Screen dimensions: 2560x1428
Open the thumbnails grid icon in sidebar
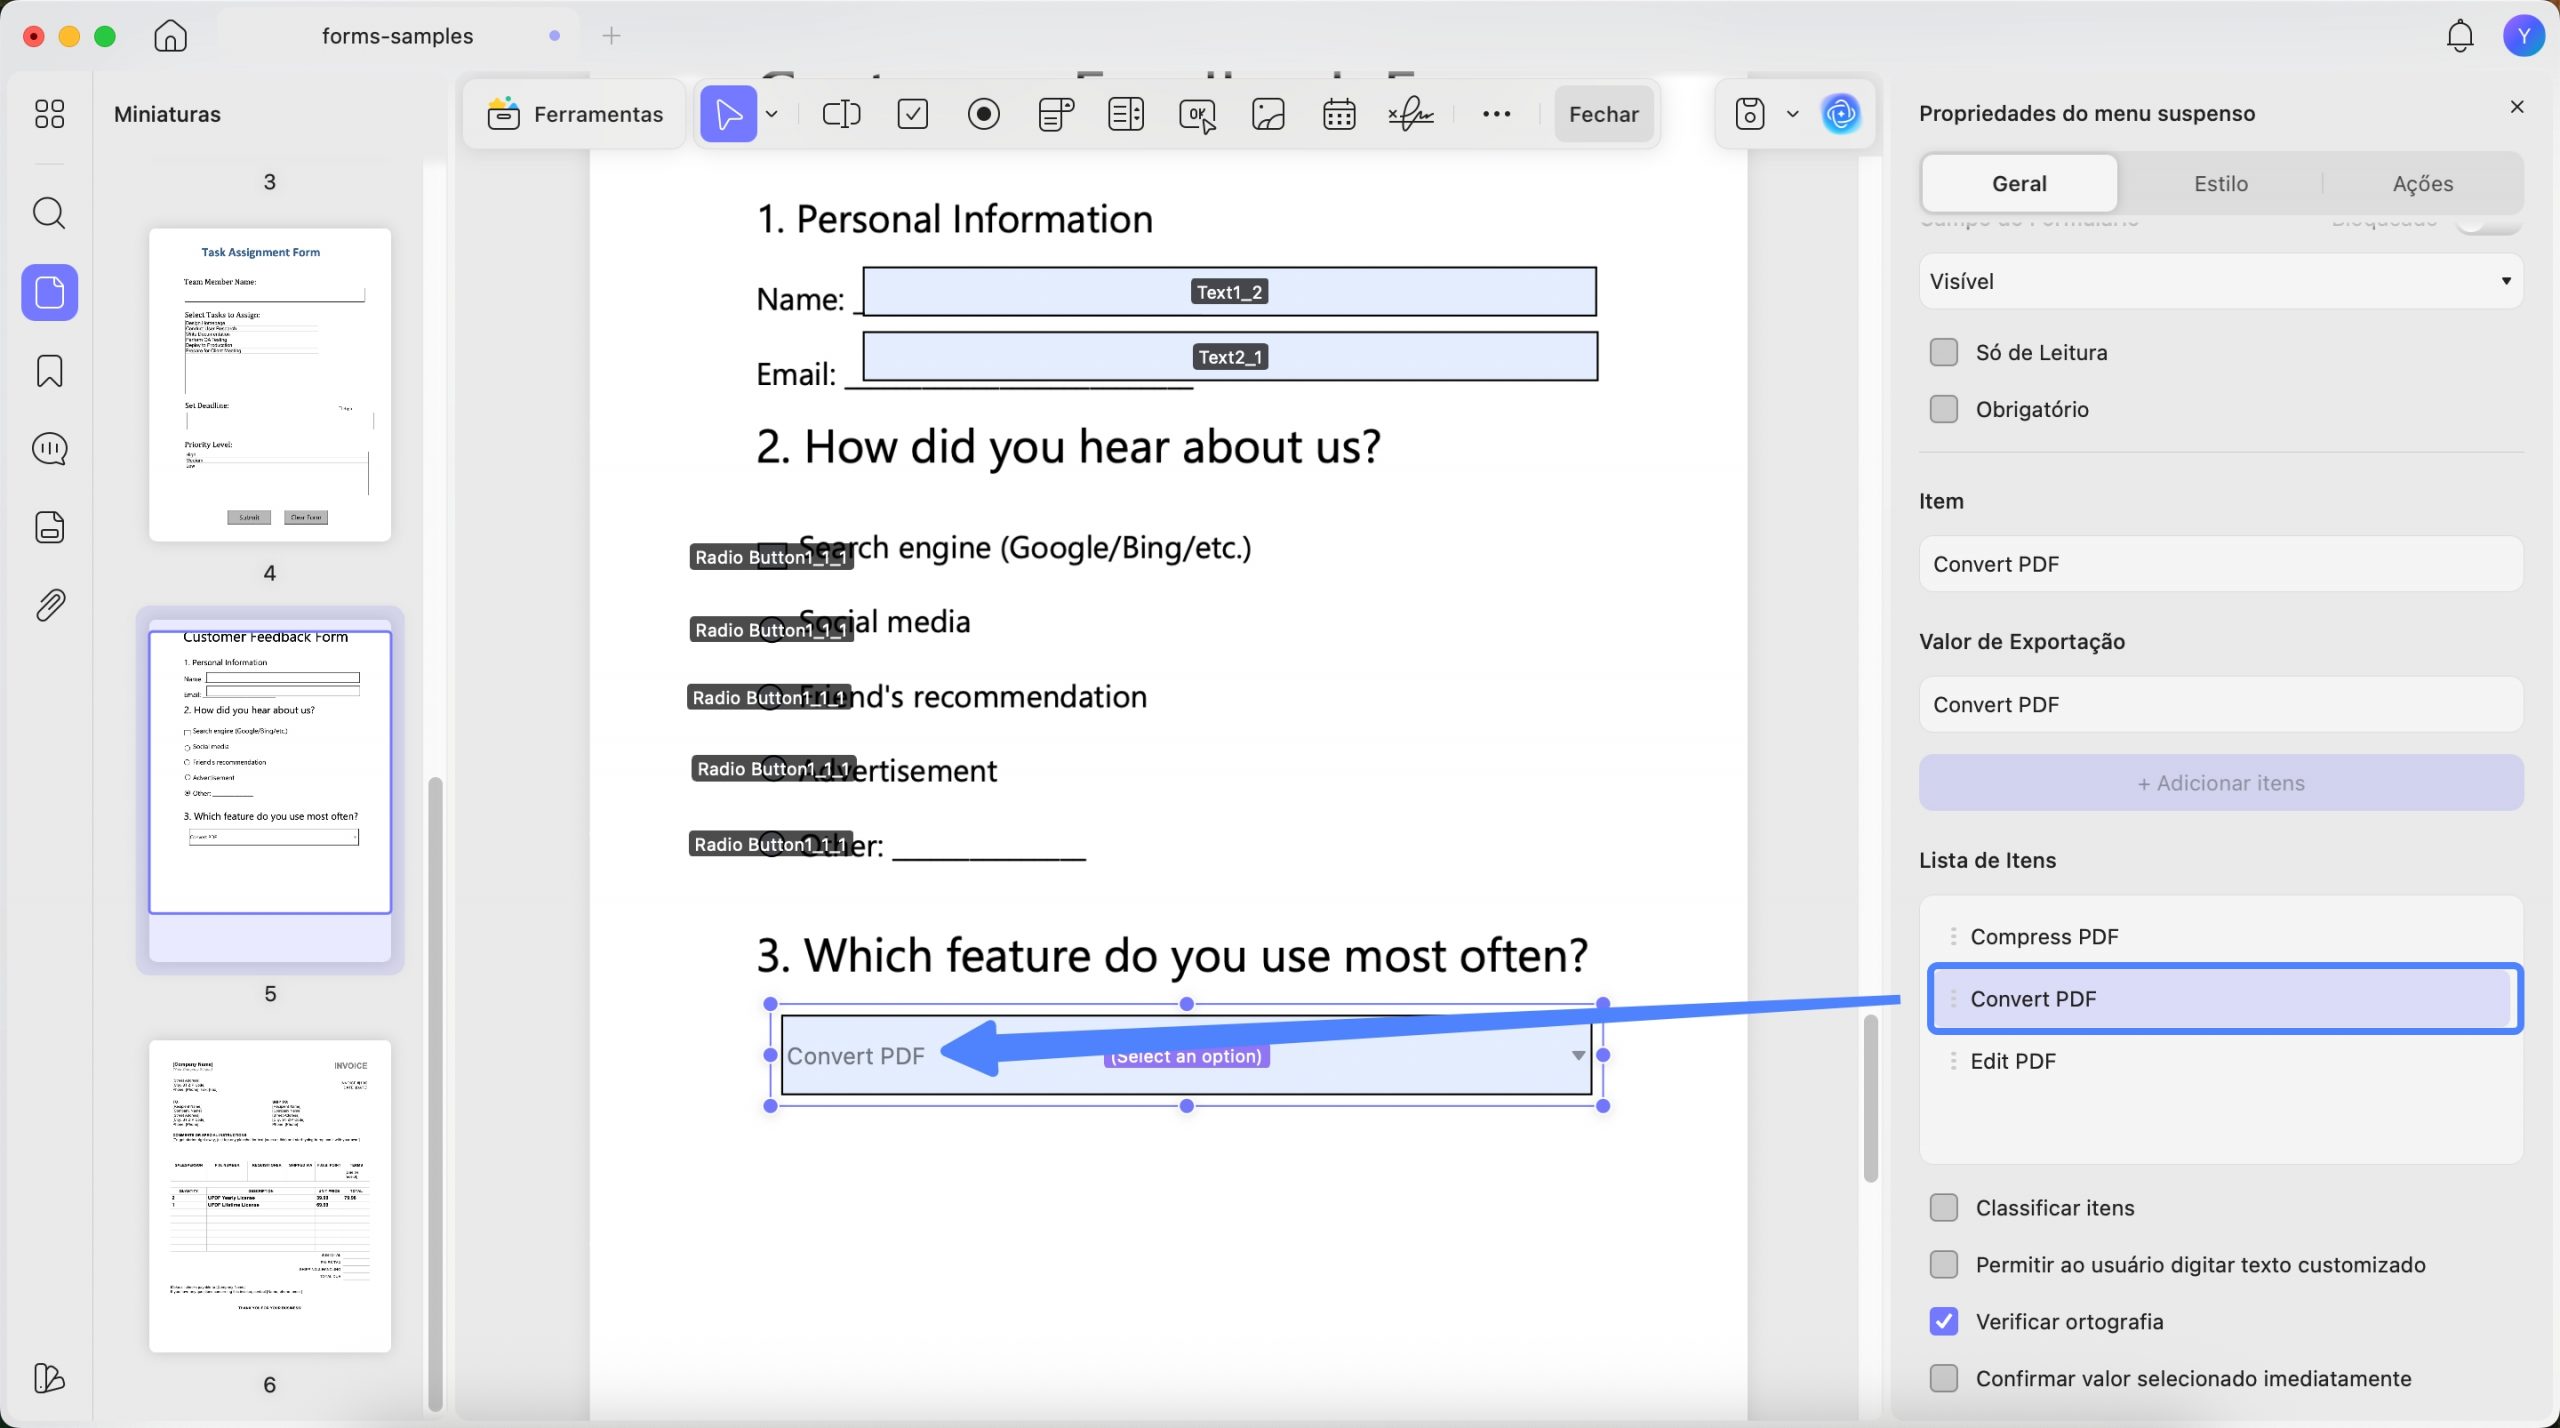tap(49, 114)
